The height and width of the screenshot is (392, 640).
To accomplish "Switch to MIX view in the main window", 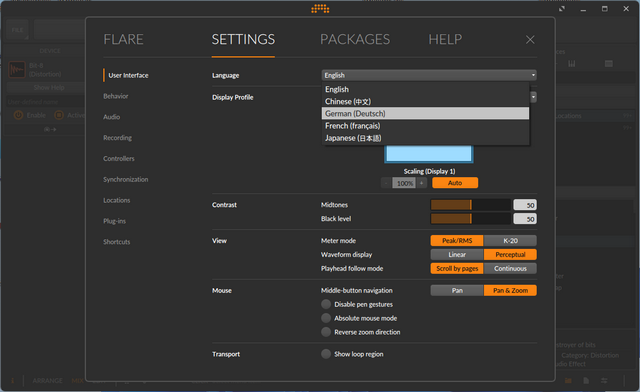I will pyautogui.click(x=77, y=381).
